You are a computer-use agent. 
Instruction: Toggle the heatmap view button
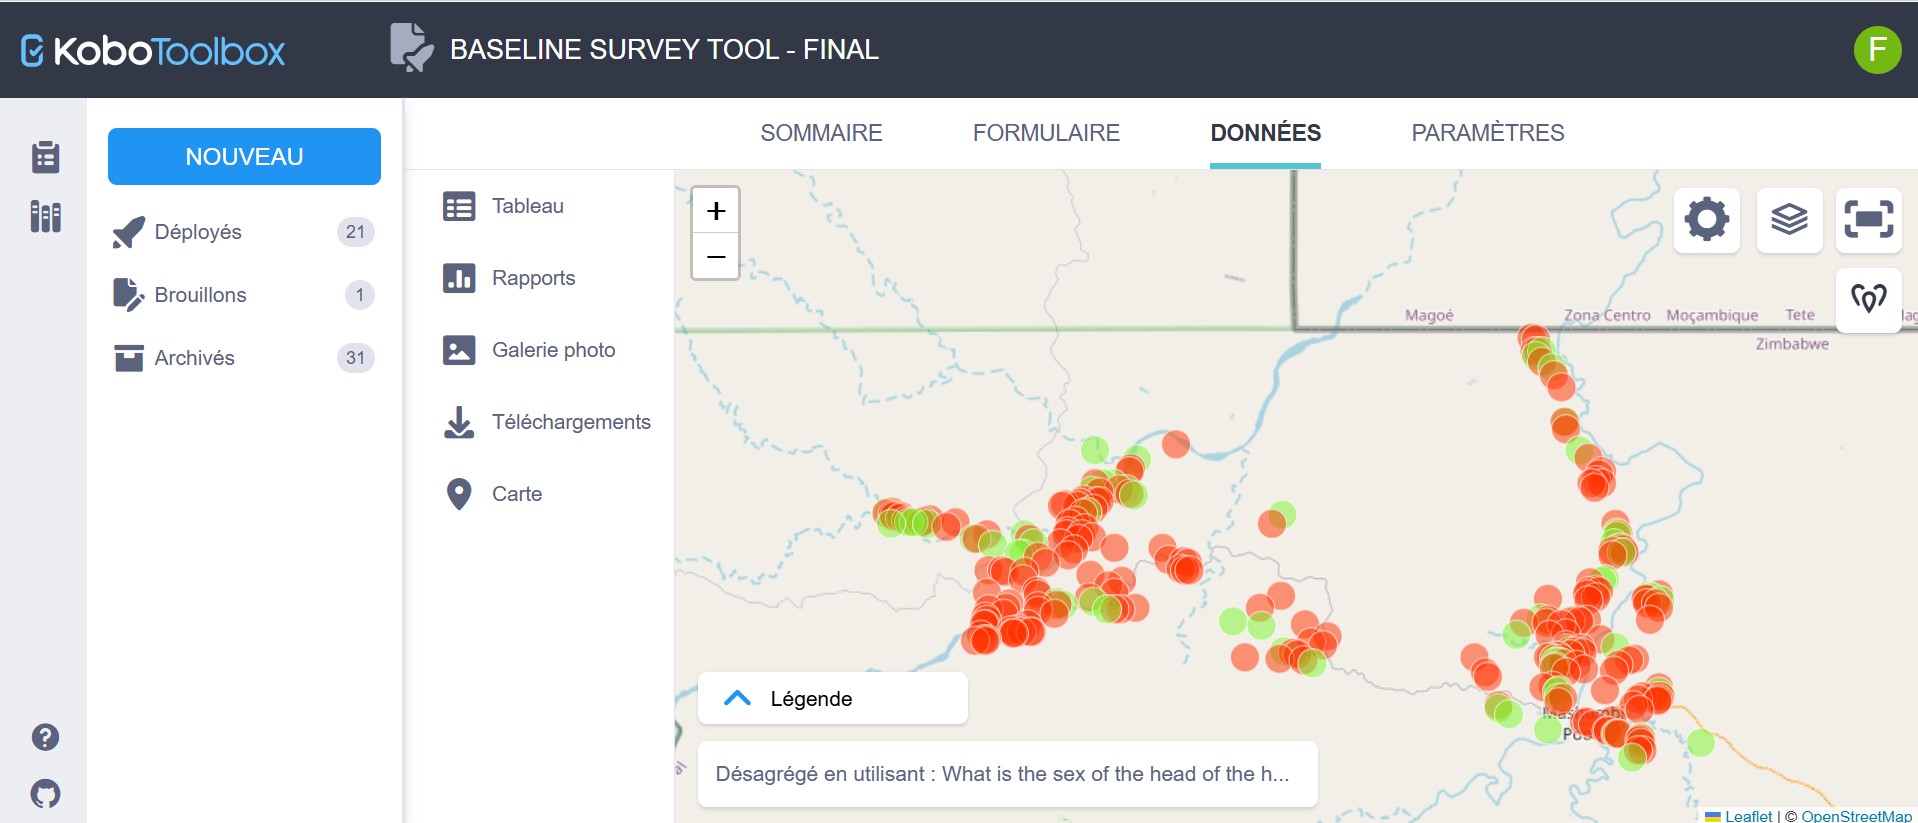coord(1868,299)
